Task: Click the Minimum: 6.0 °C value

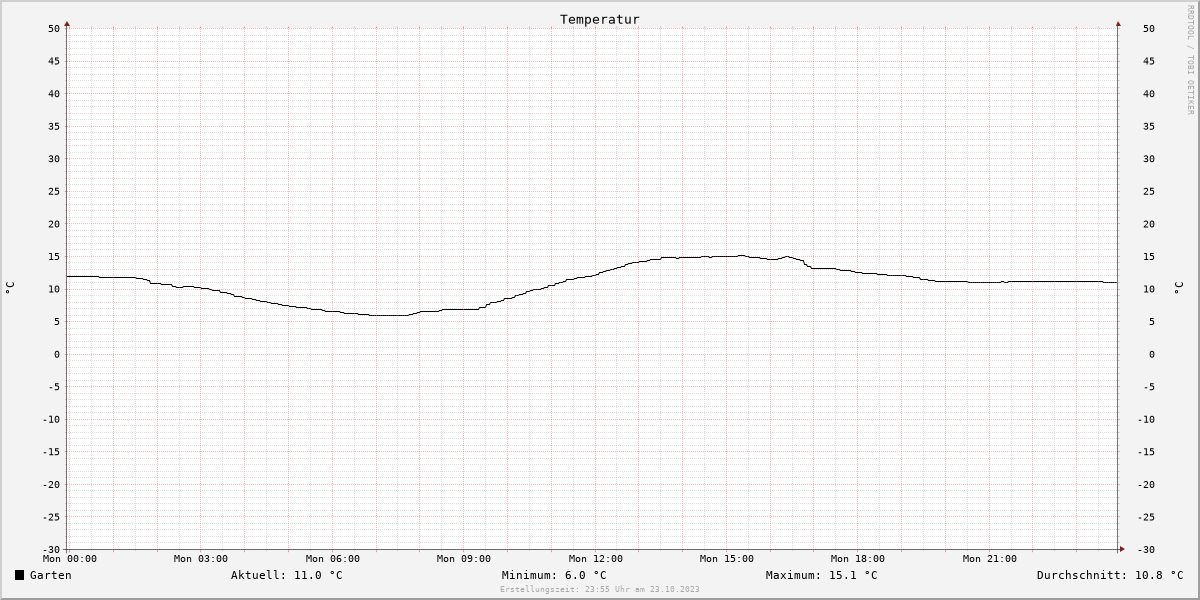Action: 554,575
